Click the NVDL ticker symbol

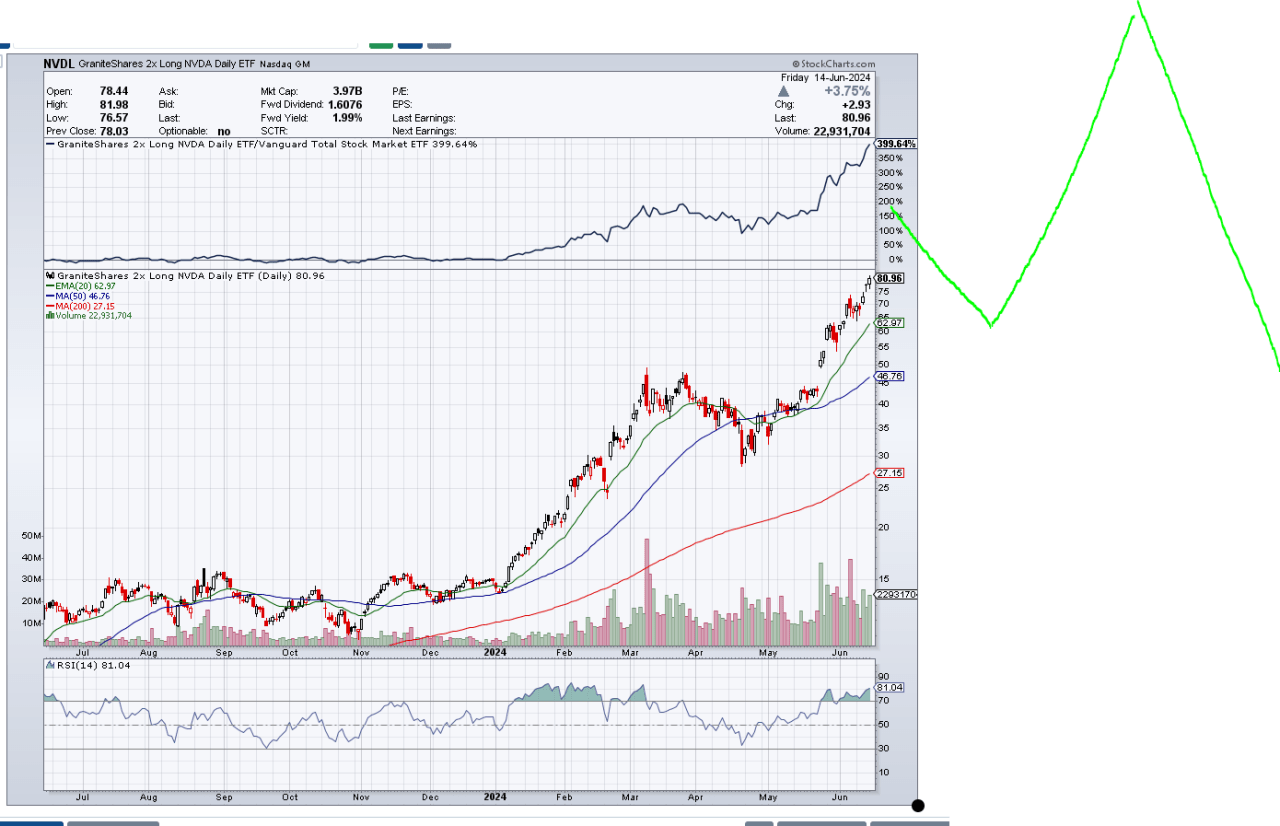click(57, 64)
